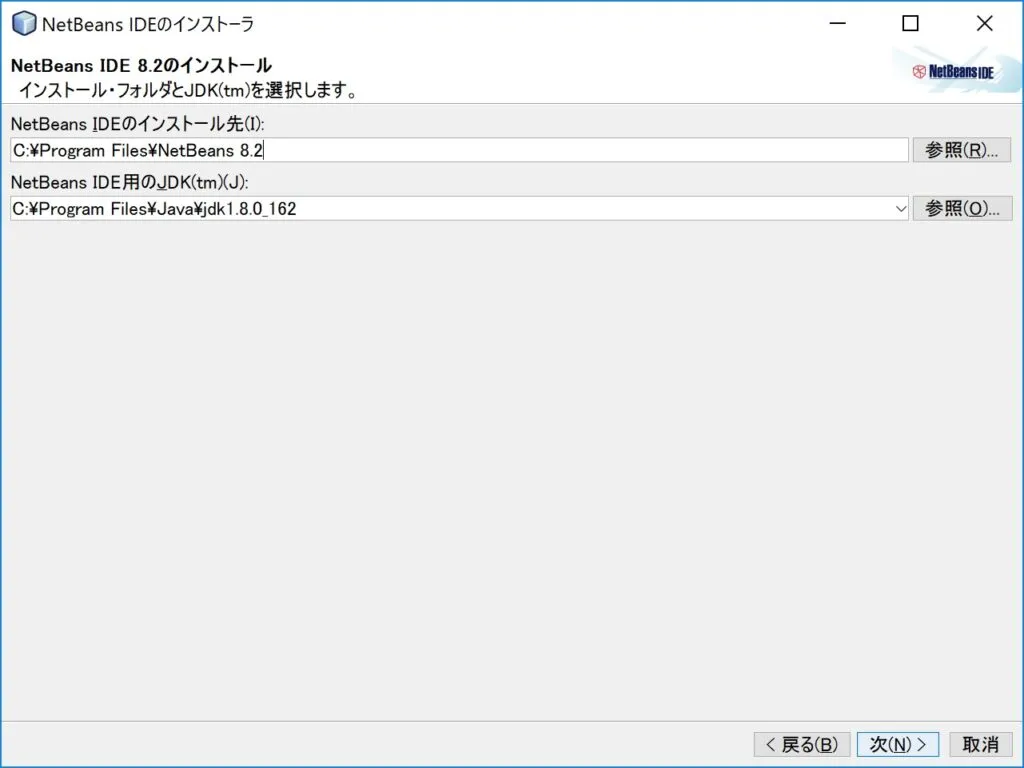Minimize the installer window
The height and width of the screenshot is (768, 1024).
pyautogui.click(x=838, y=24)
